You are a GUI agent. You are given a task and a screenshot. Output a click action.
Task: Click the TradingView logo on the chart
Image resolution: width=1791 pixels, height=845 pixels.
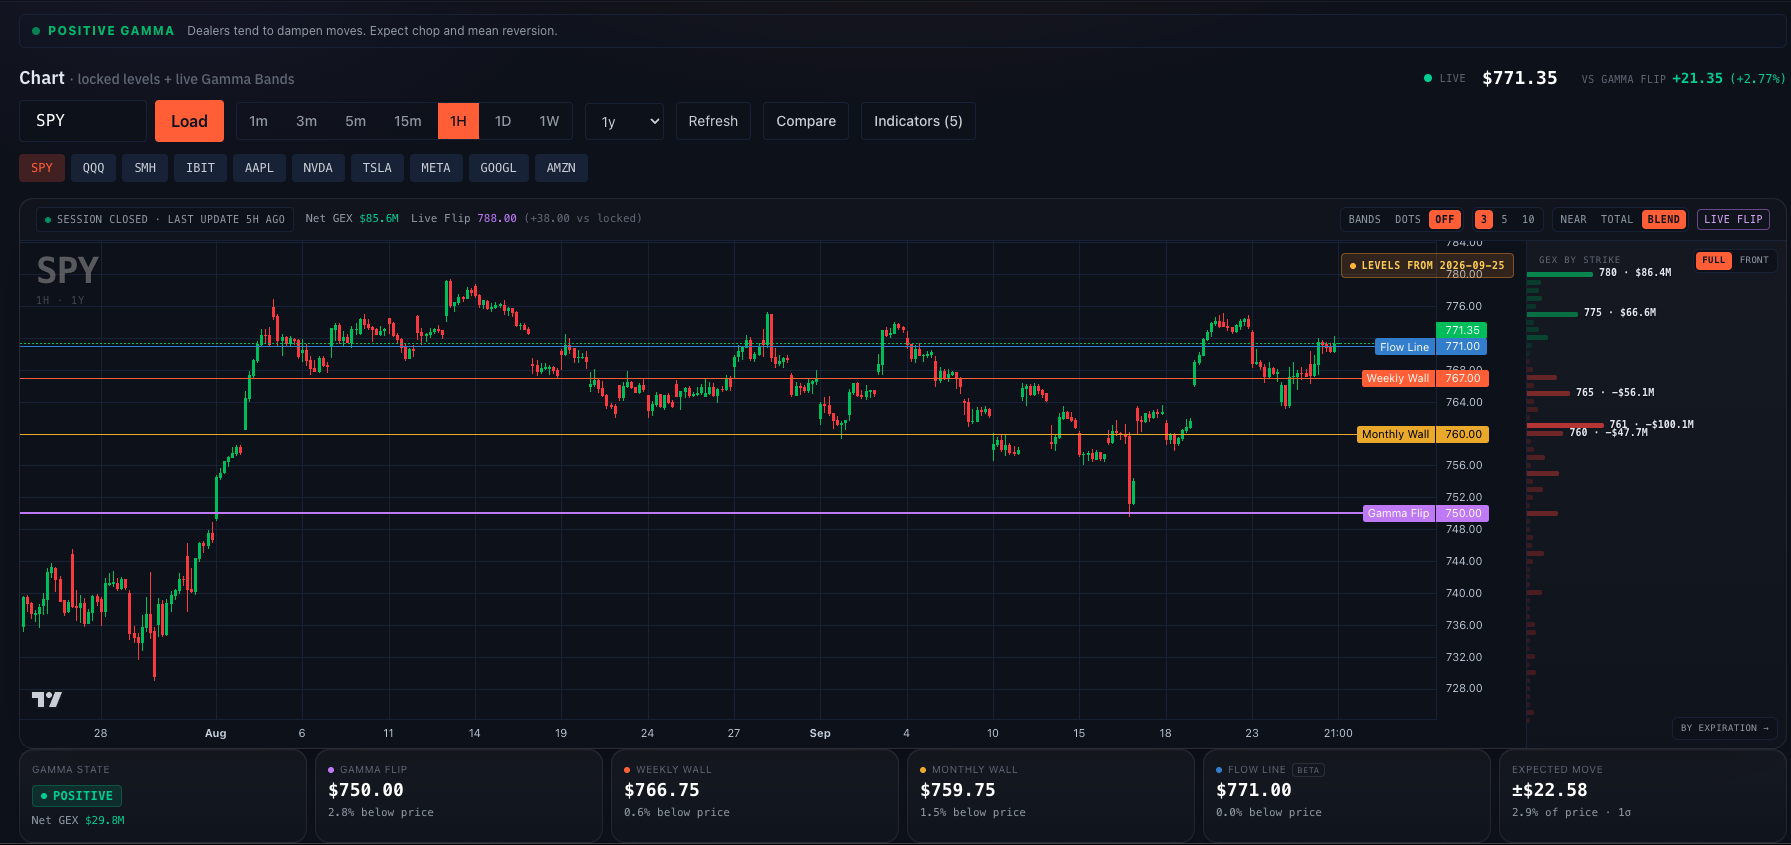tap(47, 699)
